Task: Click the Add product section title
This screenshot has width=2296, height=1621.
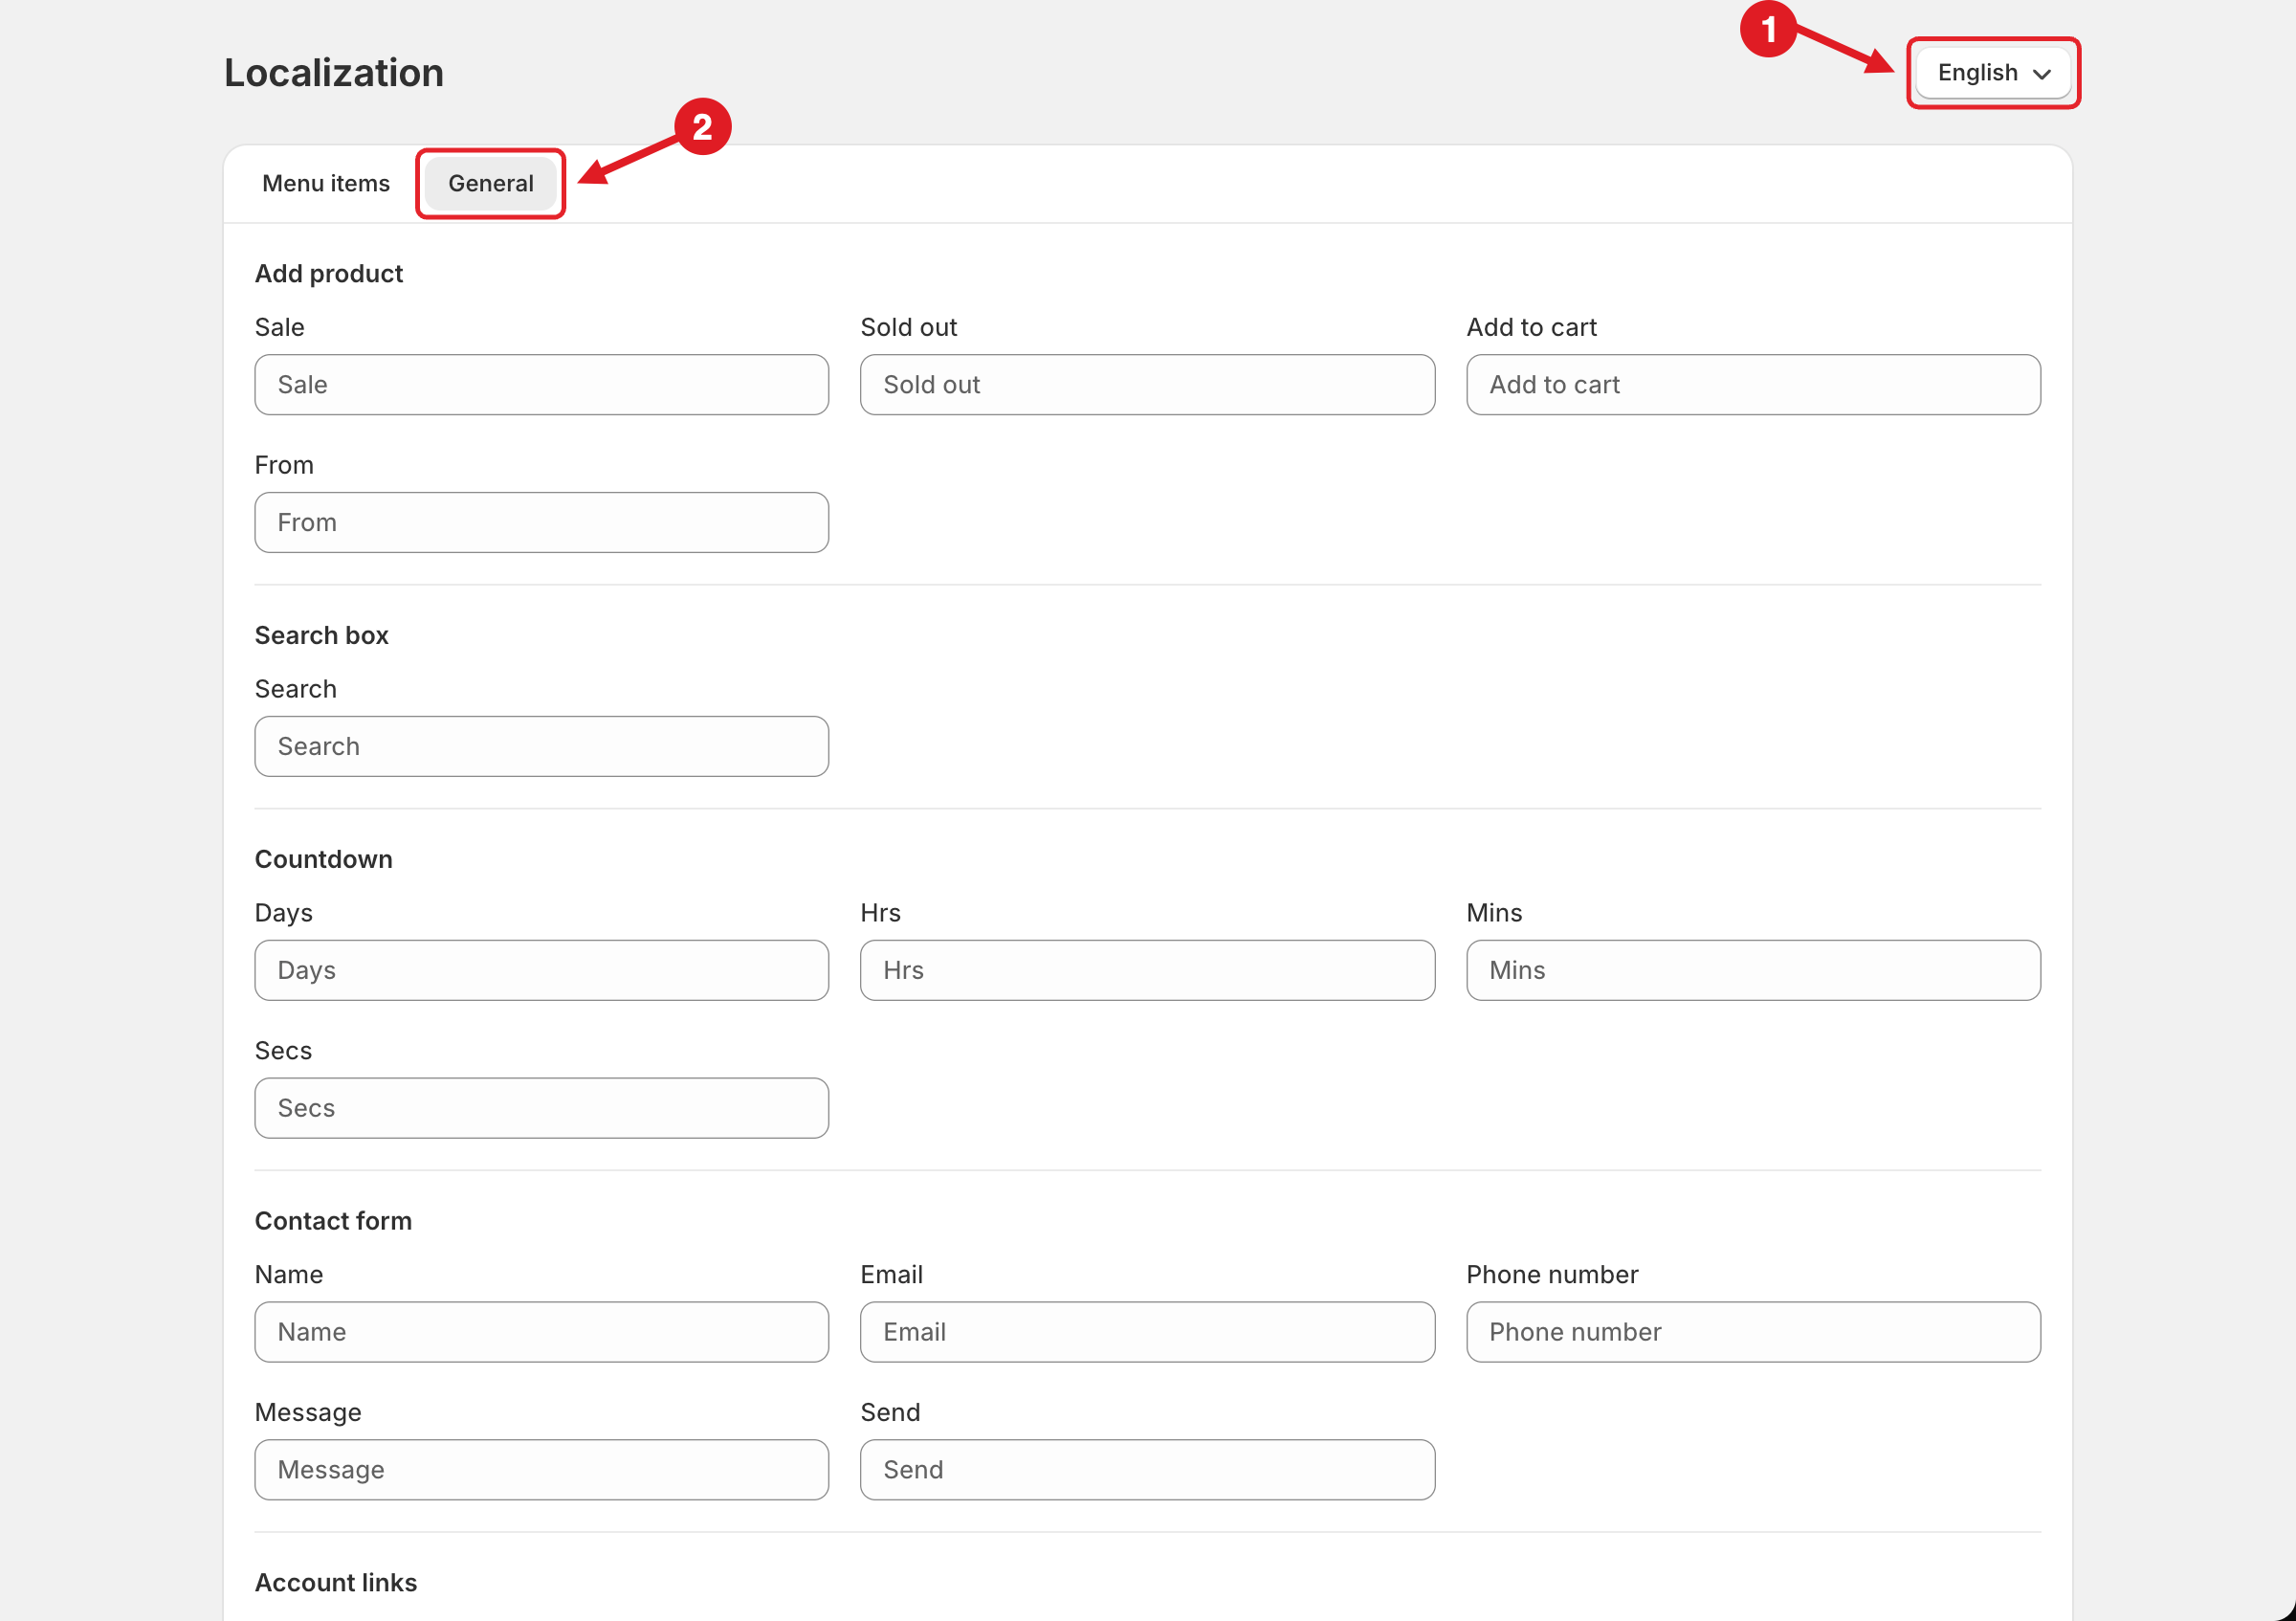Action: tap(328, 273)
